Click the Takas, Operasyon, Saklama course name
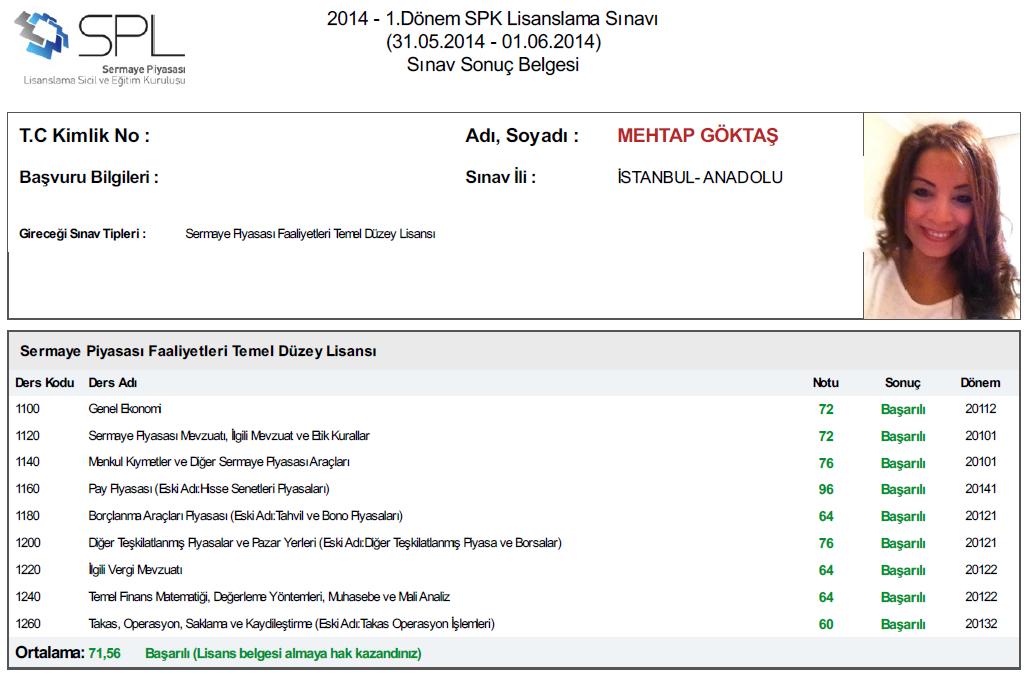 (x=291, y=623)
